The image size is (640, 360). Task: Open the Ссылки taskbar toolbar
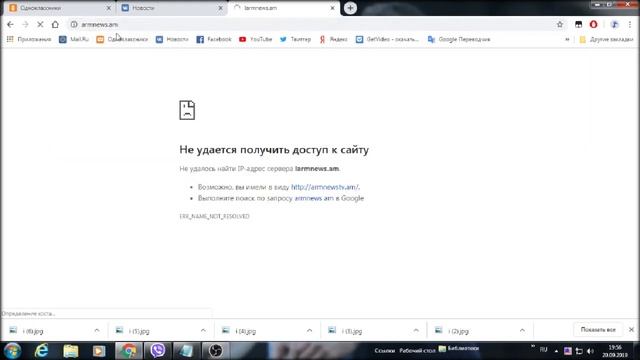384,351
